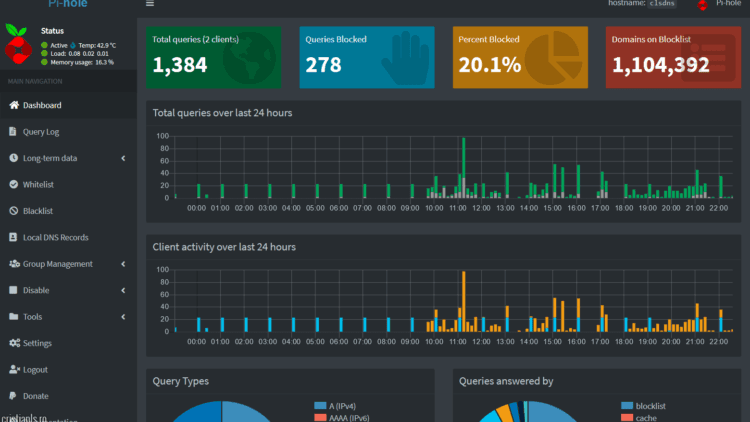This screenshot has width=750, height=422.
Task: Click the Total queries green box
Action: (214, 56)
